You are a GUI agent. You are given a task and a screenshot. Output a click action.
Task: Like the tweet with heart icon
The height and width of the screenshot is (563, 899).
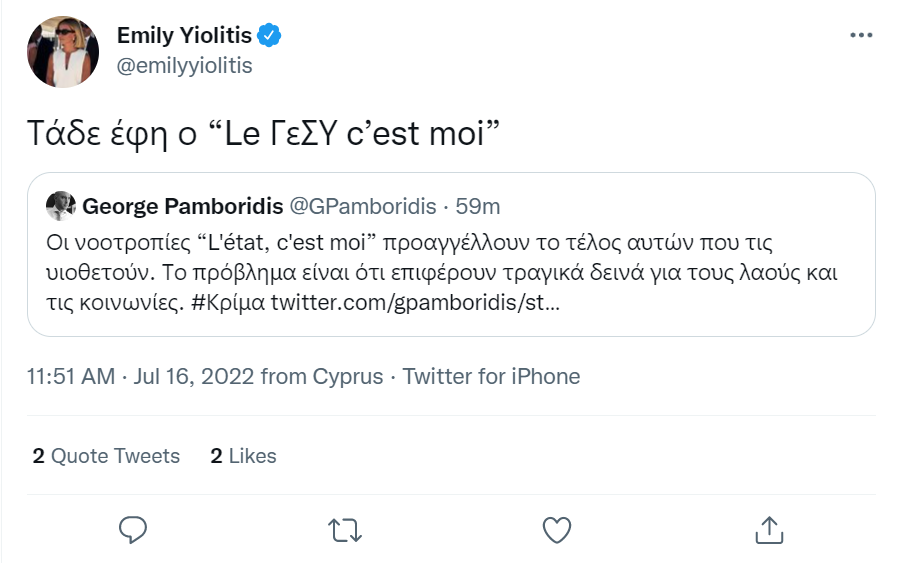(x=556, y=529)
